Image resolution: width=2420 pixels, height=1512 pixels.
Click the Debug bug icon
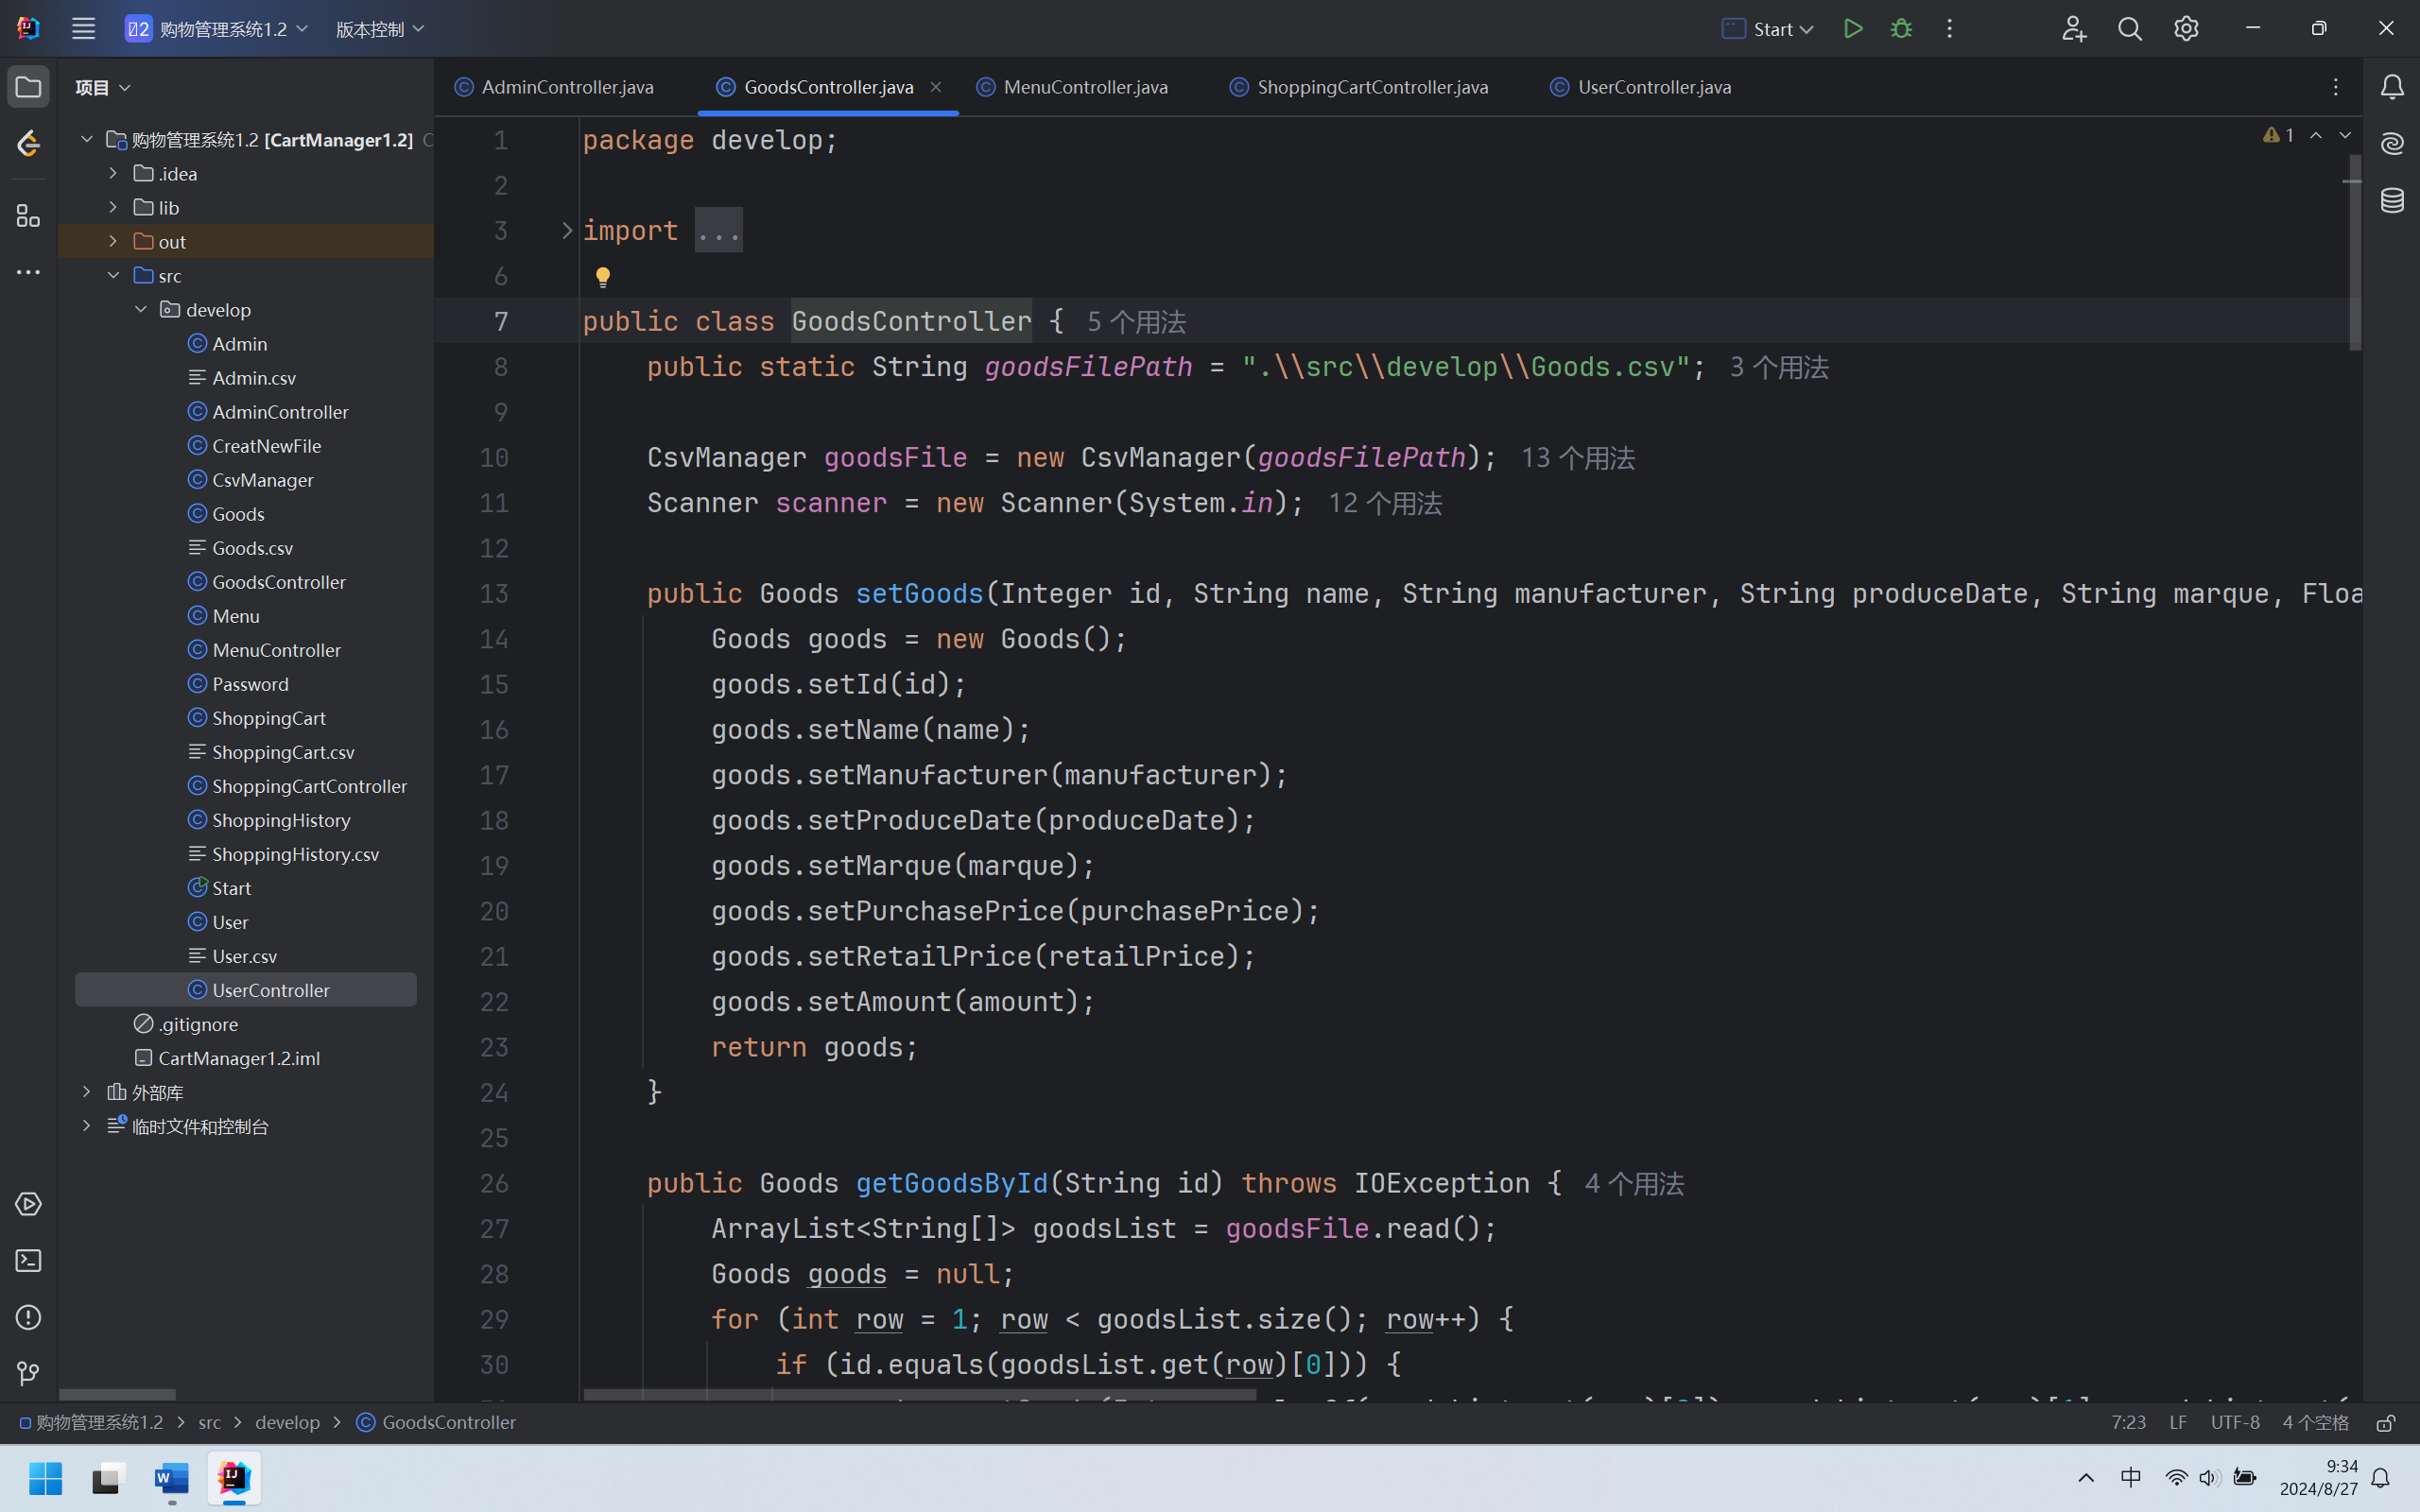(x=1901, y=29)
